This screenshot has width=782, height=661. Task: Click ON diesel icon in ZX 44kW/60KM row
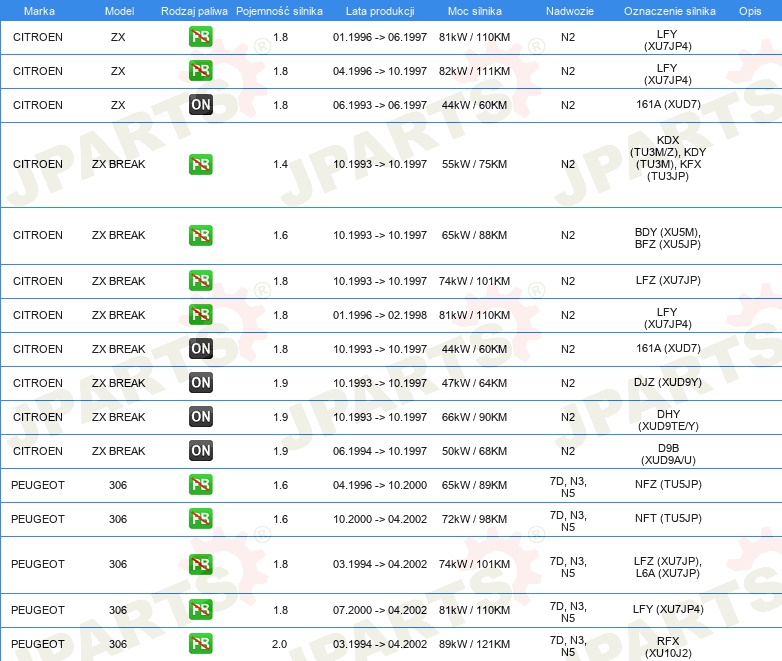pyautogui.click(x=200, y=105)
